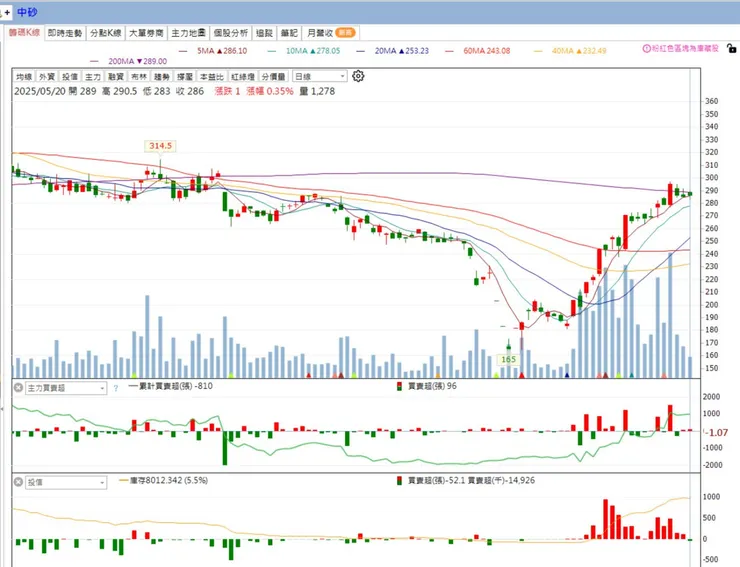Toggle the 外資 overlay button
Screen dimensions: 740x567
click(x=47, y=76)
